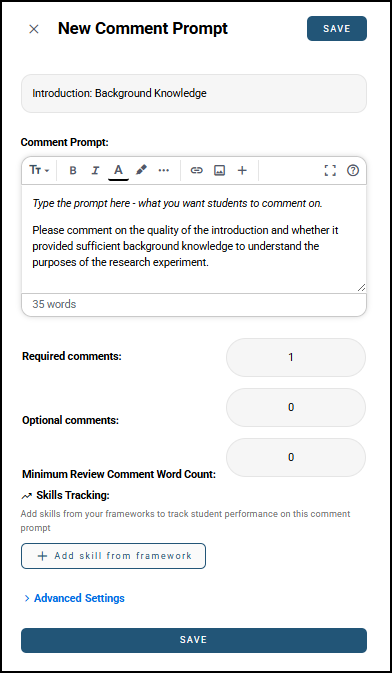392x673 pixels.
Task: Click the Required comments label
Action: pos(72,356)
